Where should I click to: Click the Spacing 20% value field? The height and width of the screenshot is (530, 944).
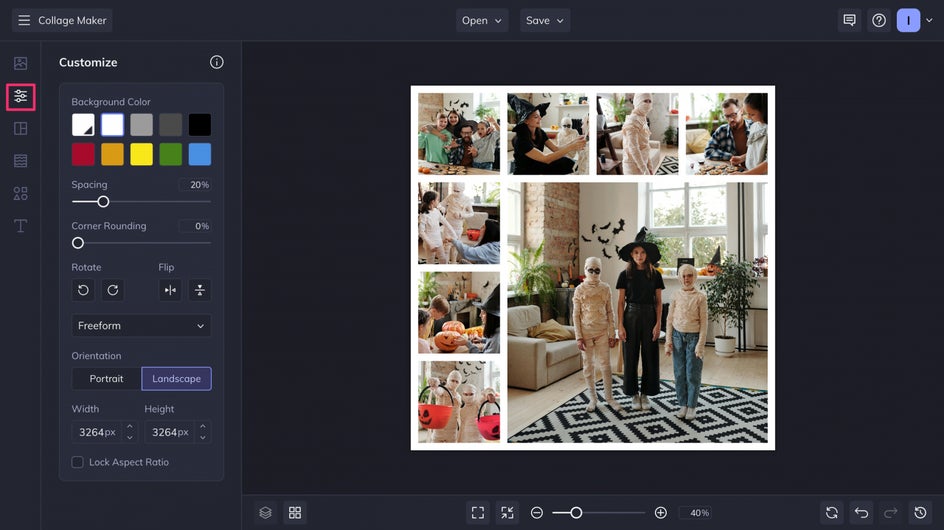tap(195, 185)
